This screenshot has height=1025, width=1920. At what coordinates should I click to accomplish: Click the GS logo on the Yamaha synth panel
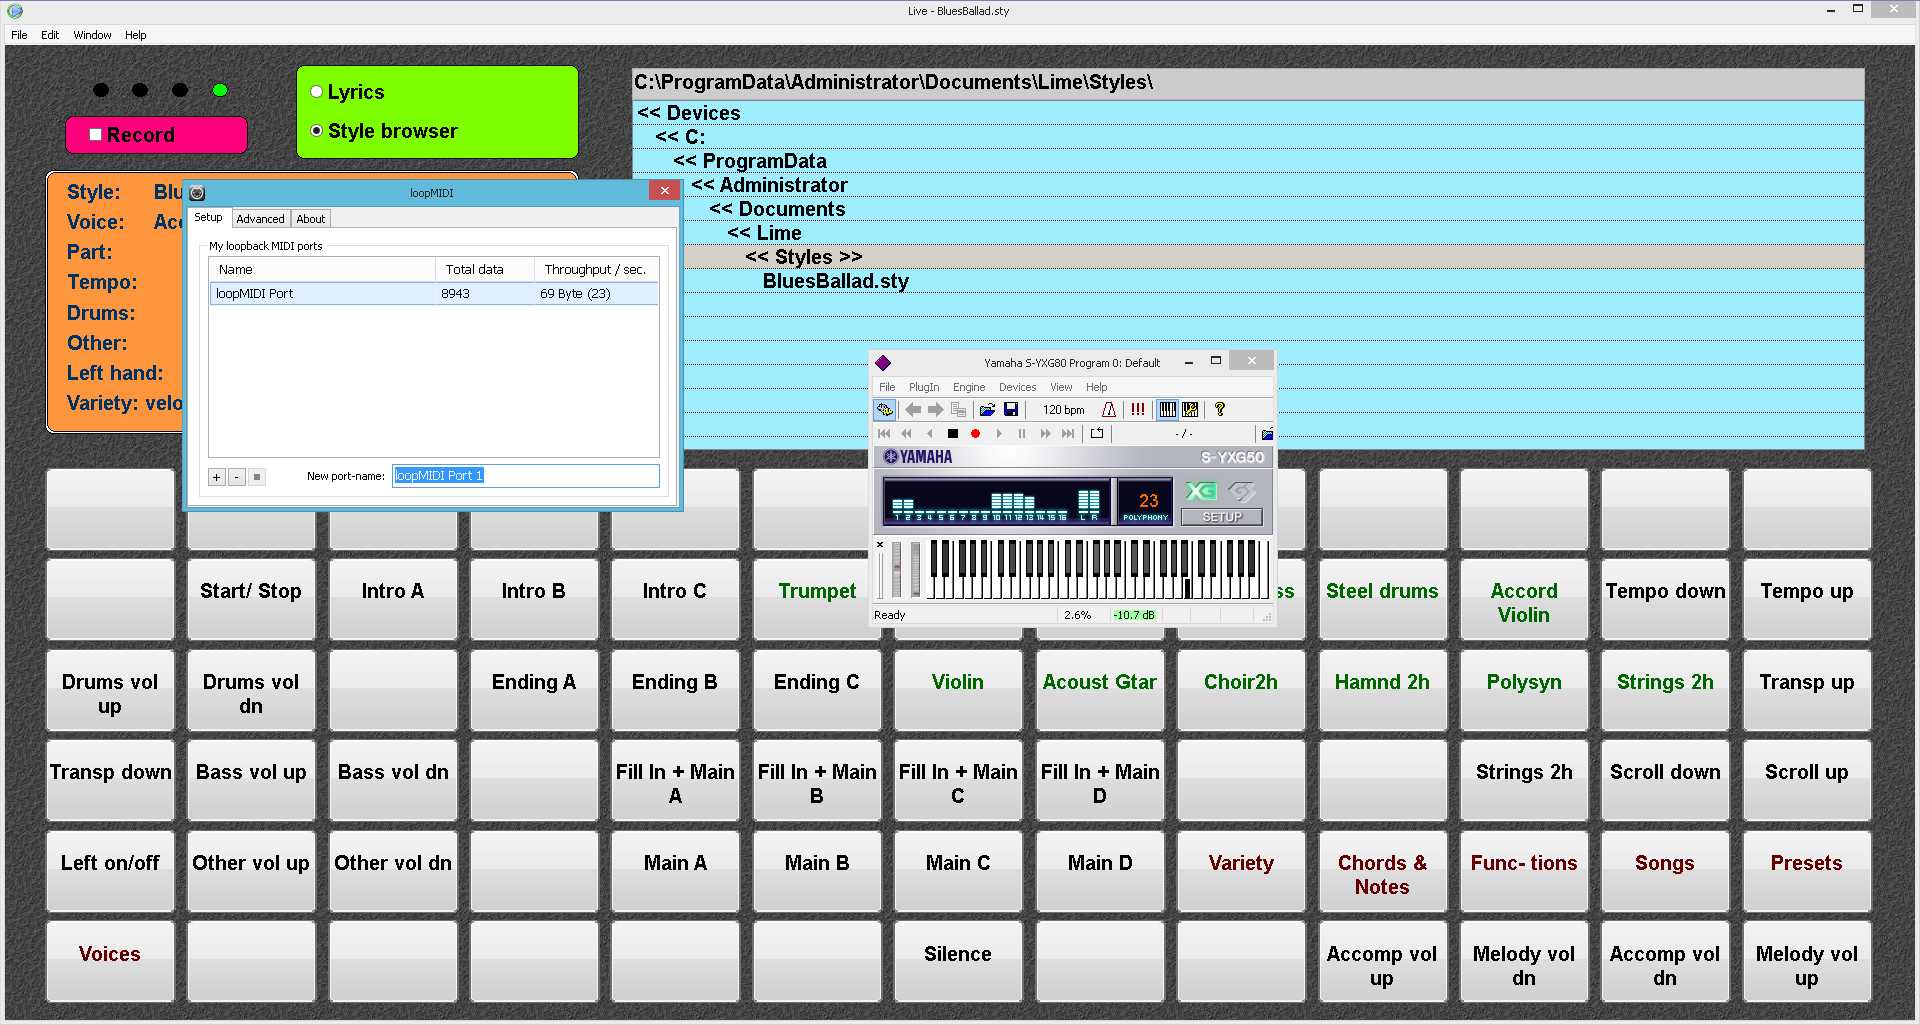click(1243, 492)
